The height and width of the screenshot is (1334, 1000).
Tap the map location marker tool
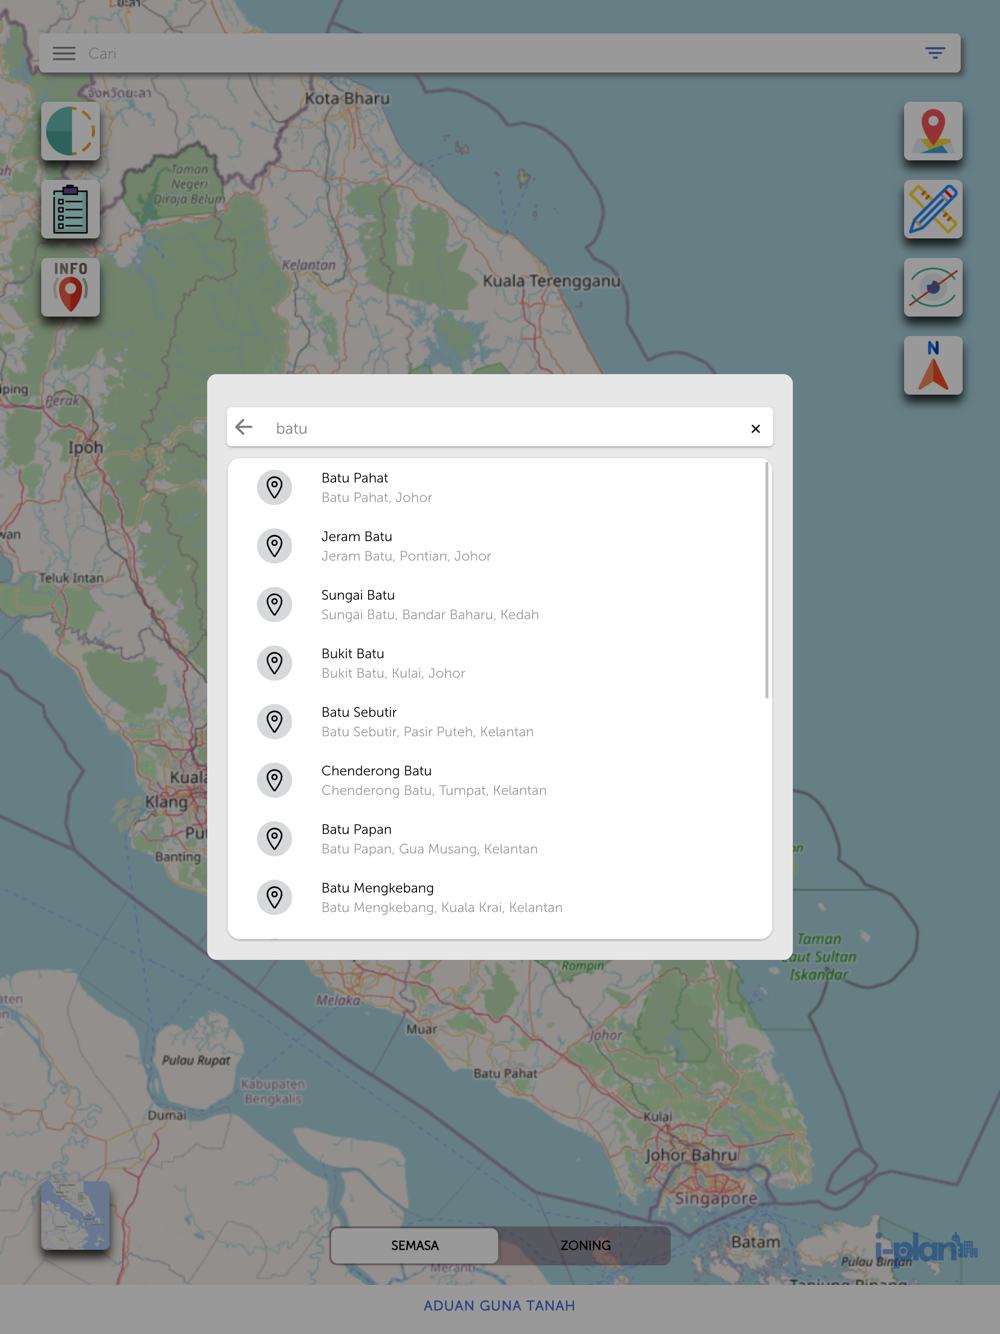coord(933,131)
